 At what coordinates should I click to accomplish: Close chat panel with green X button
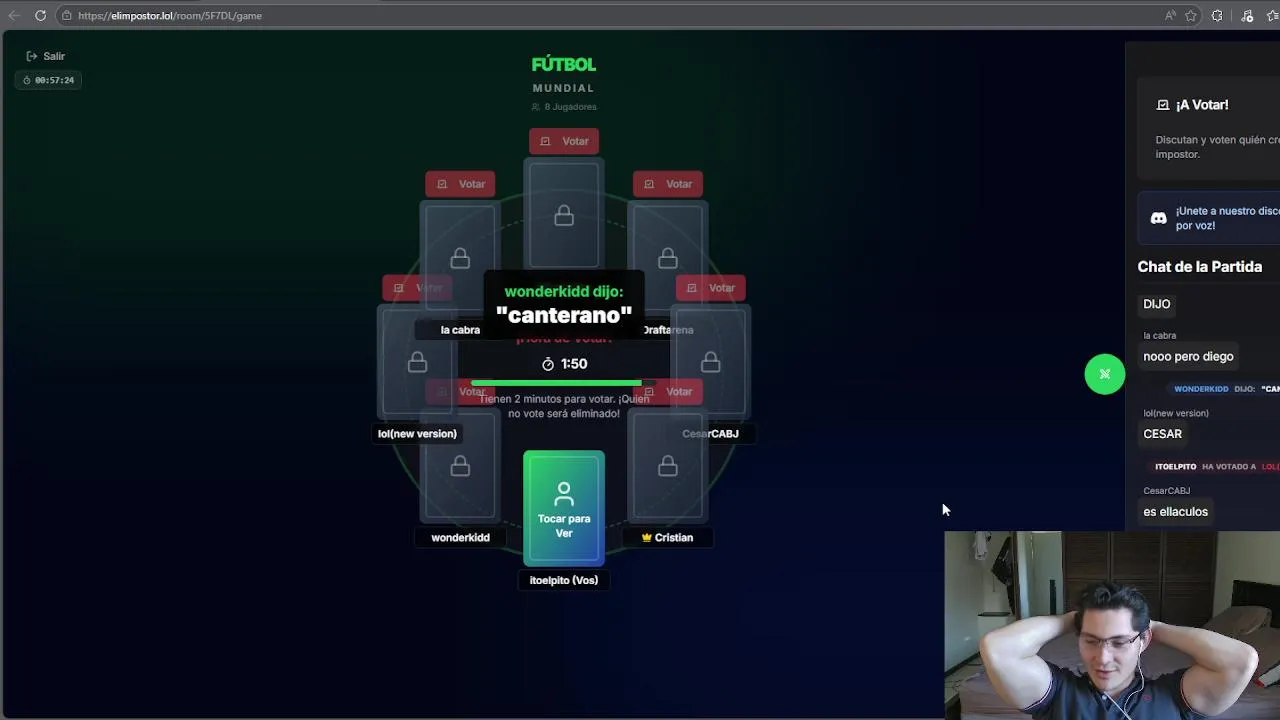point(1105,374)
